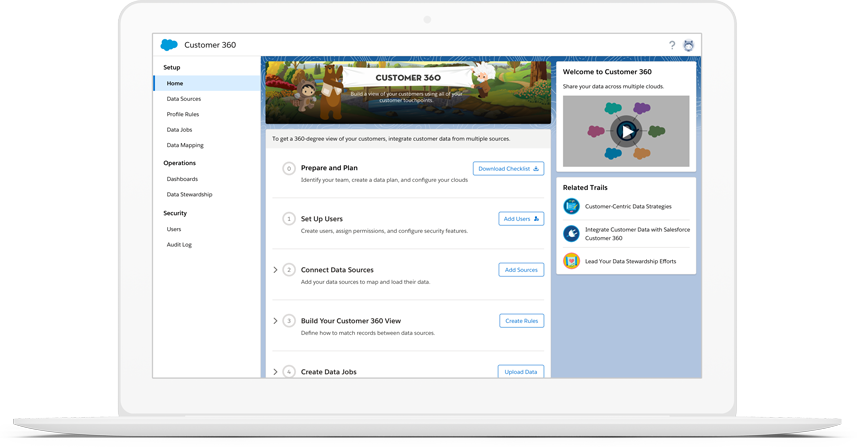Open Integrate Customer Data with Salesforce link
857x447 pixels.
click(x=637, y=234)
